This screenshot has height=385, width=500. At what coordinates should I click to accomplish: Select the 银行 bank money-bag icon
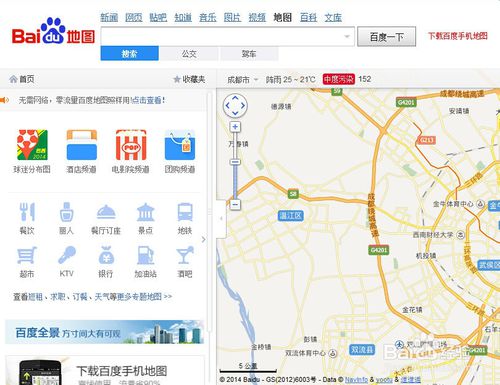[106, 255]
